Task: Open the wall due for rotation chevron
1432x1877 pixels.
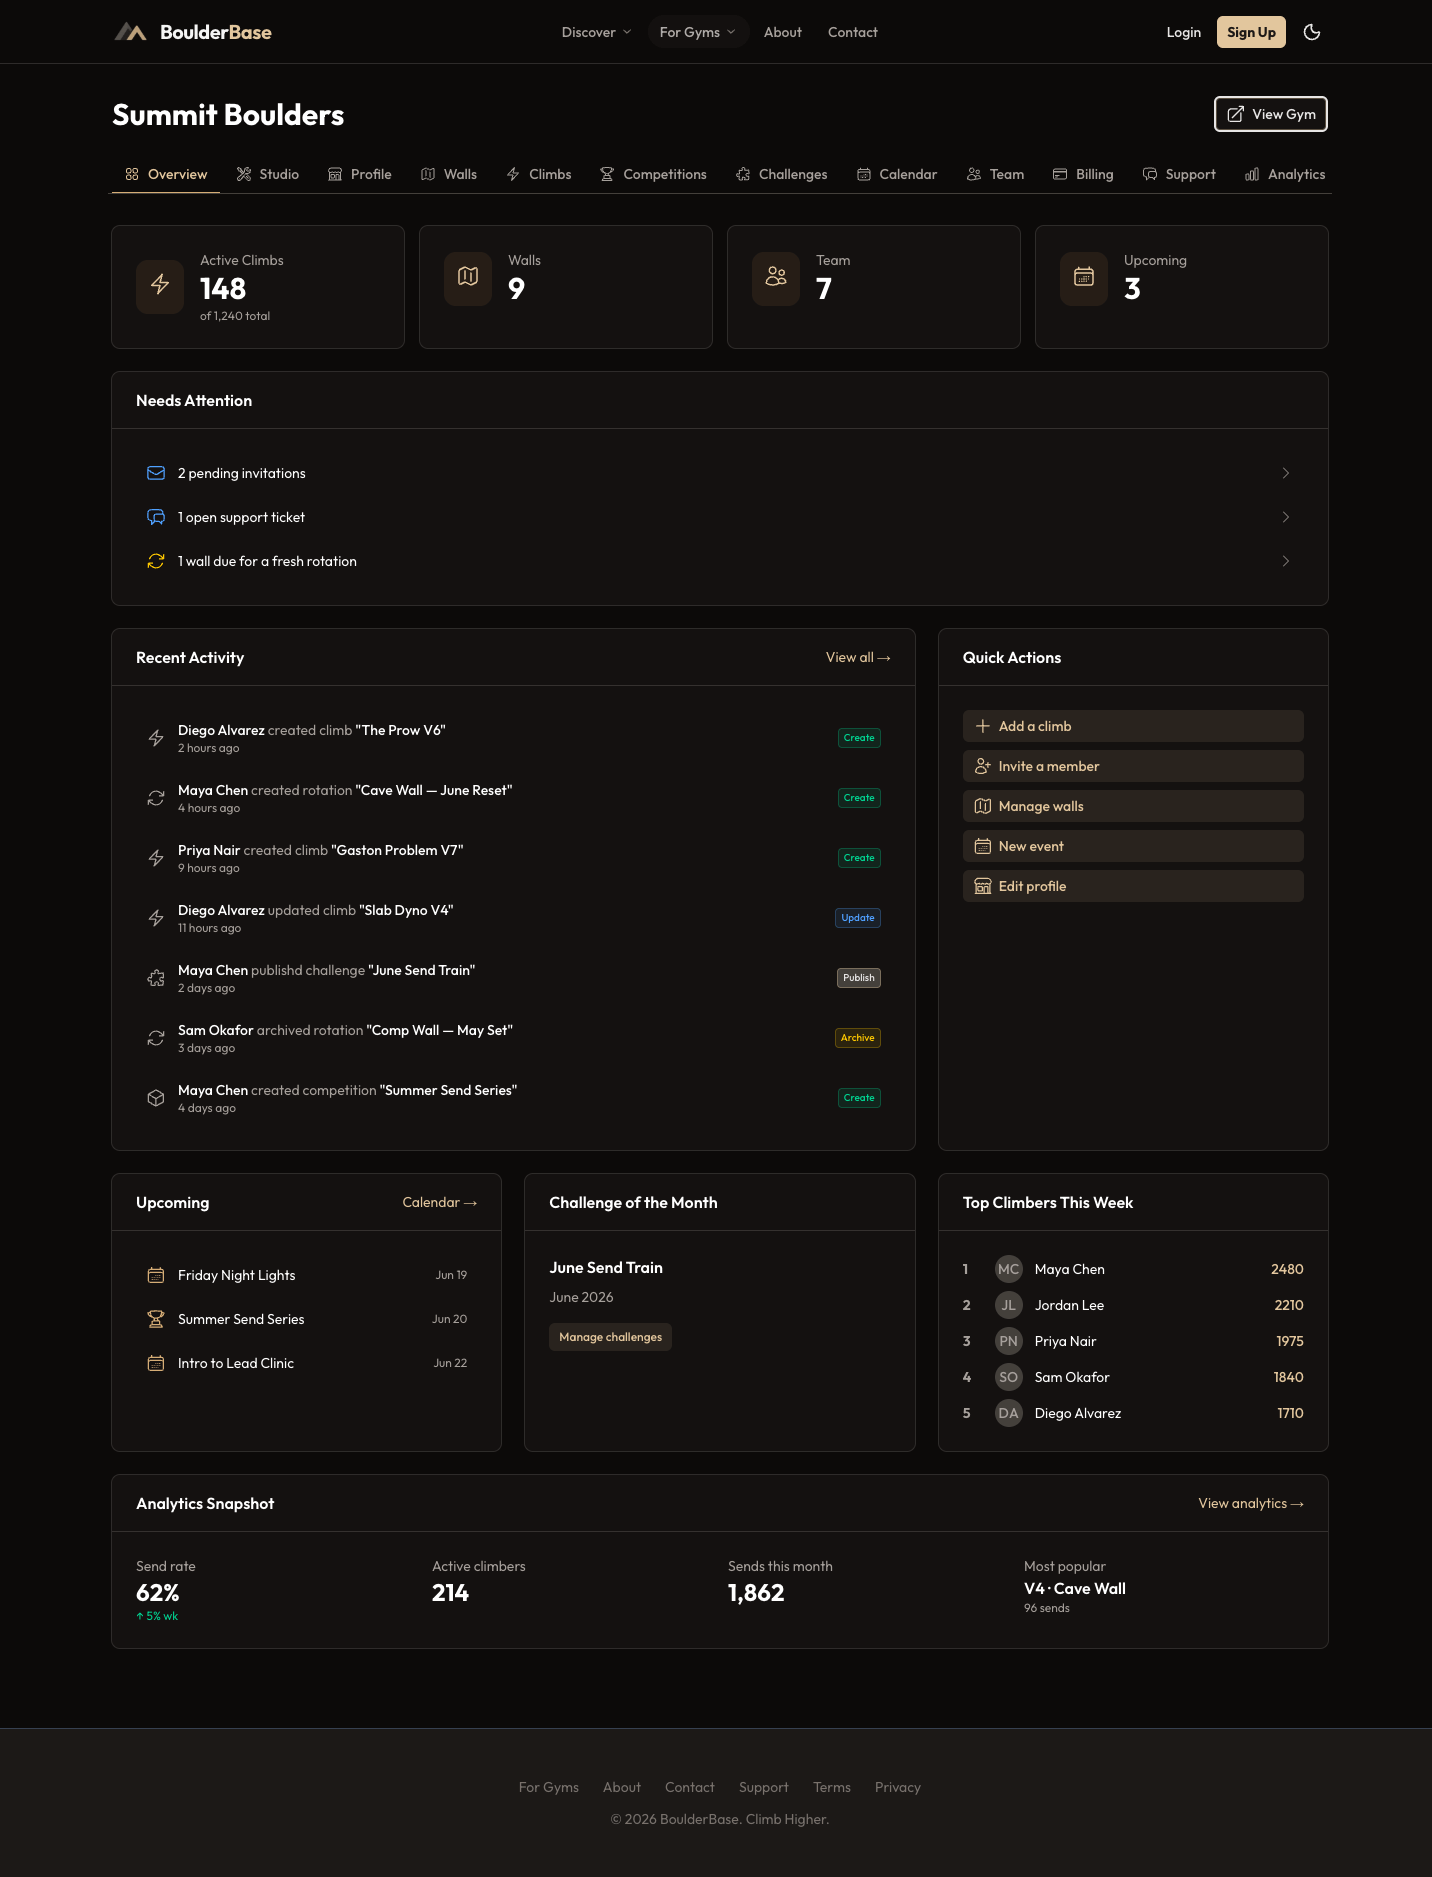Action: click(1285, 561)
